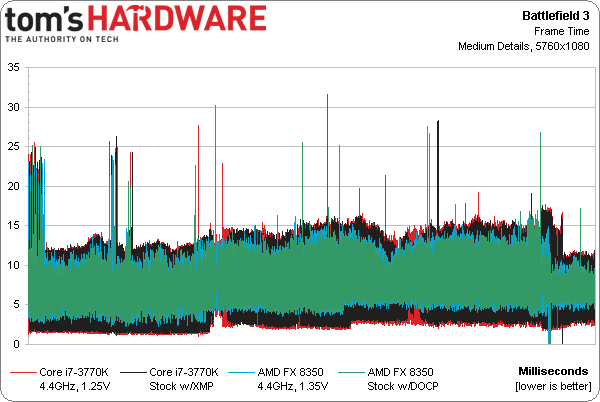This screenshot has height=402, width=600.
Task: Click the tall black spike near 28
Action: pyautogui.click(x=438, y=172)
